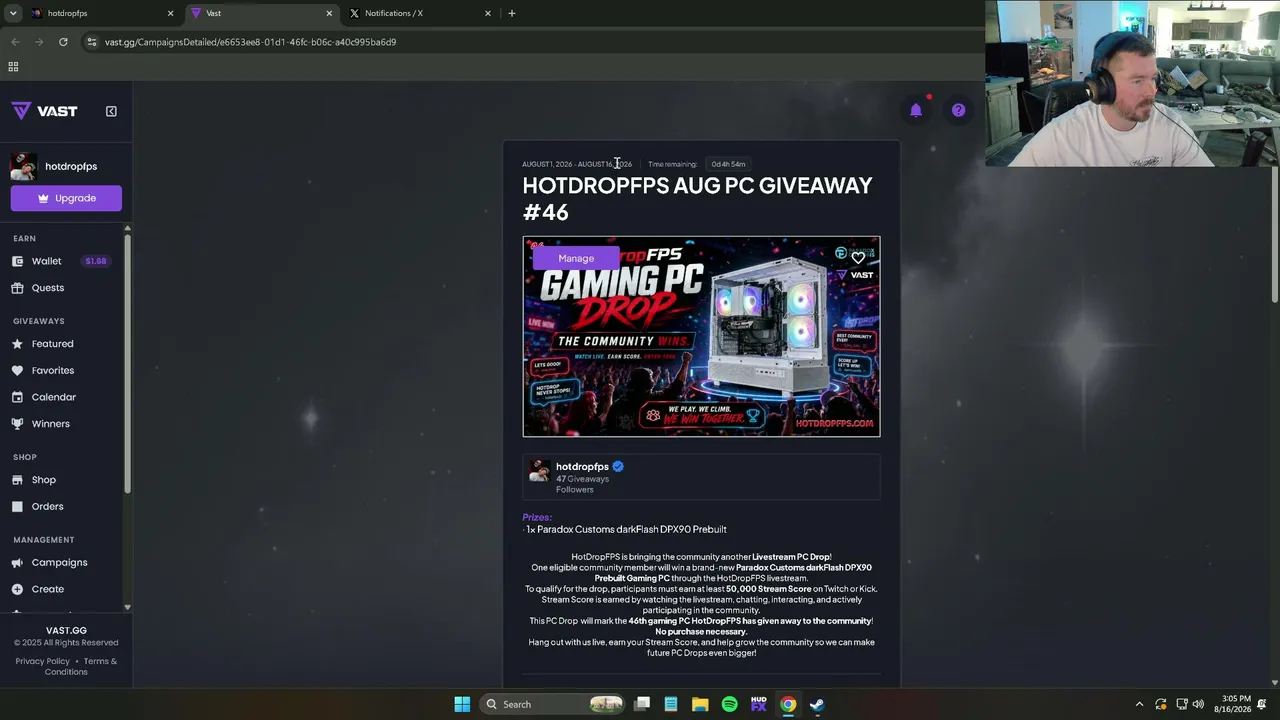Collapse the Vast sidebar panel
Image resolution: width=1280 pixels, height=720 pixels.
111,111
